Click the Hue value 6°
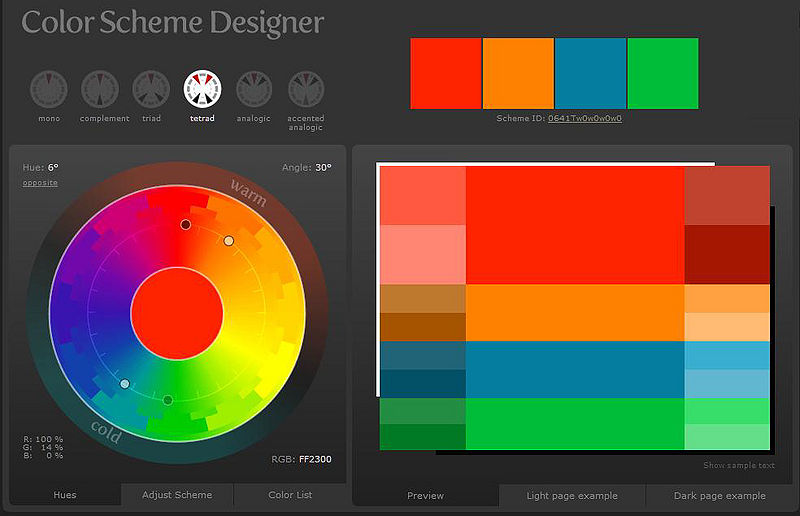 click(x=53, y=167)
